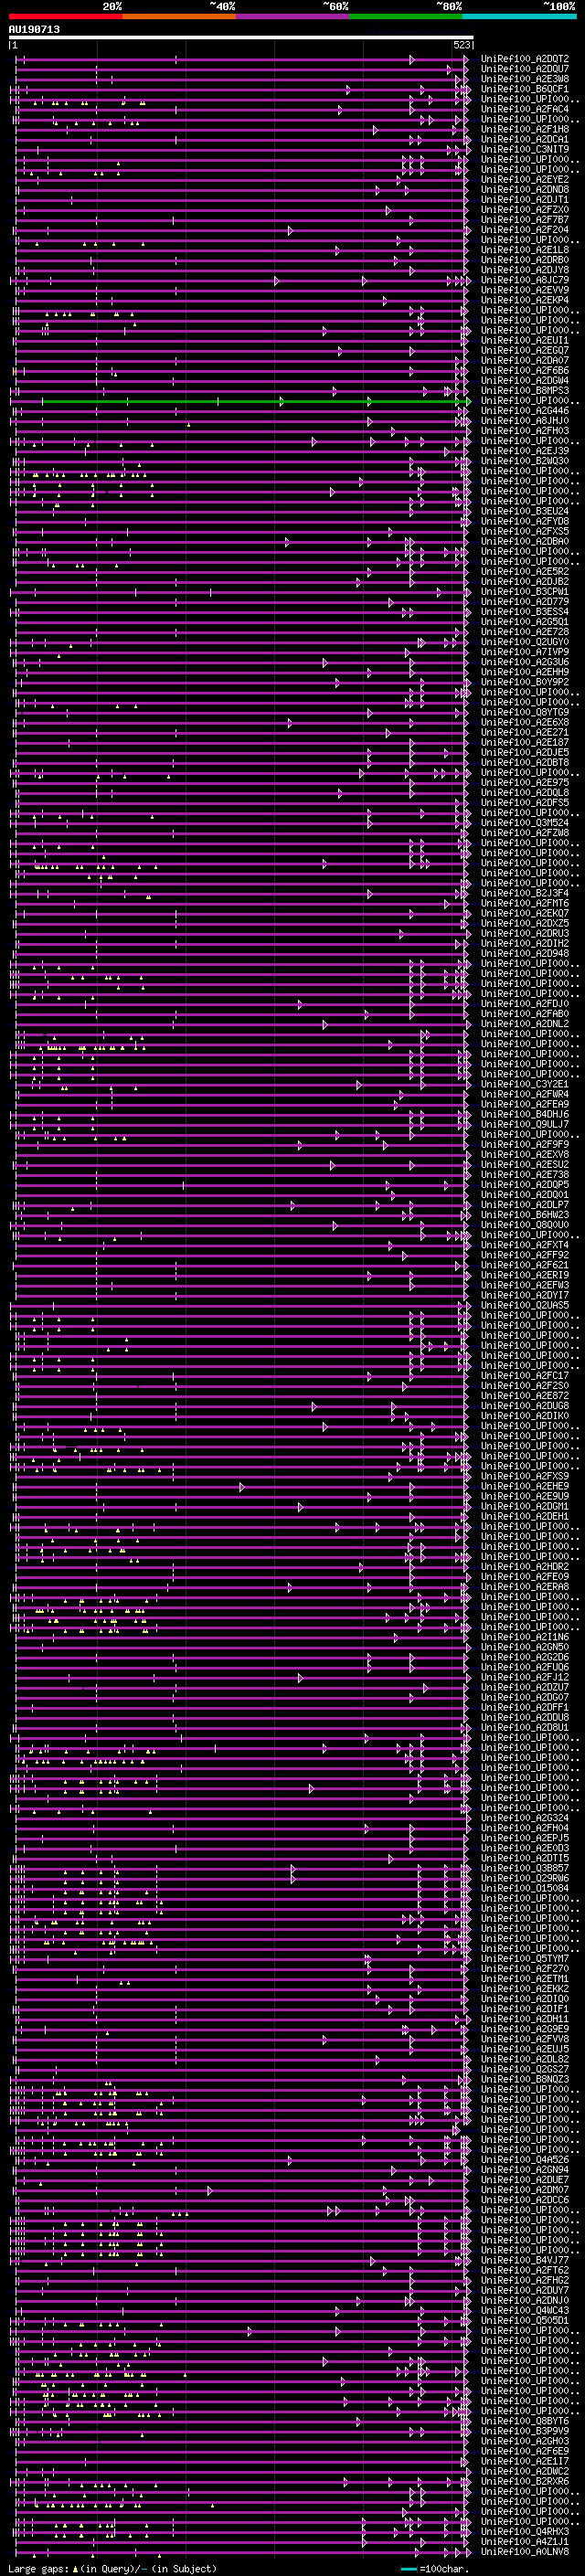Click the white query sequence bar
The image size is (585, 2576).
241,38
